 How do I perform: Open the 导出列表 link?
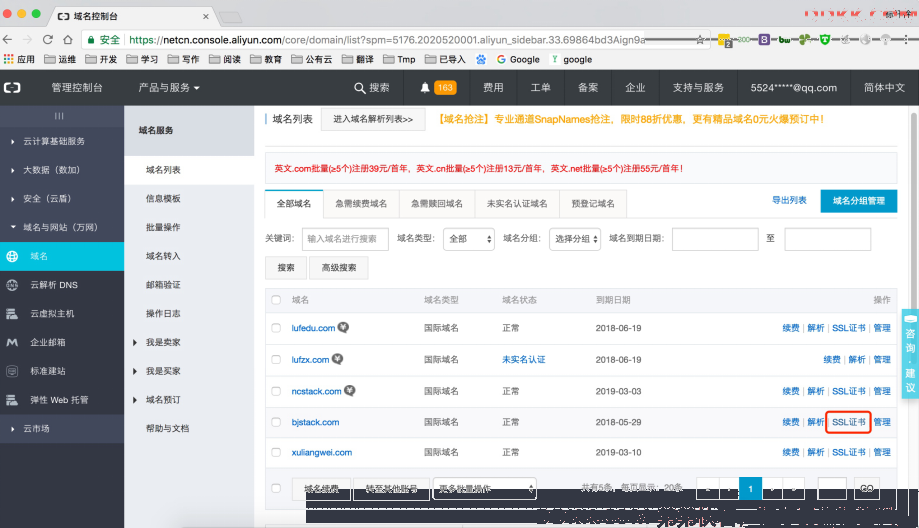(789, 200)
